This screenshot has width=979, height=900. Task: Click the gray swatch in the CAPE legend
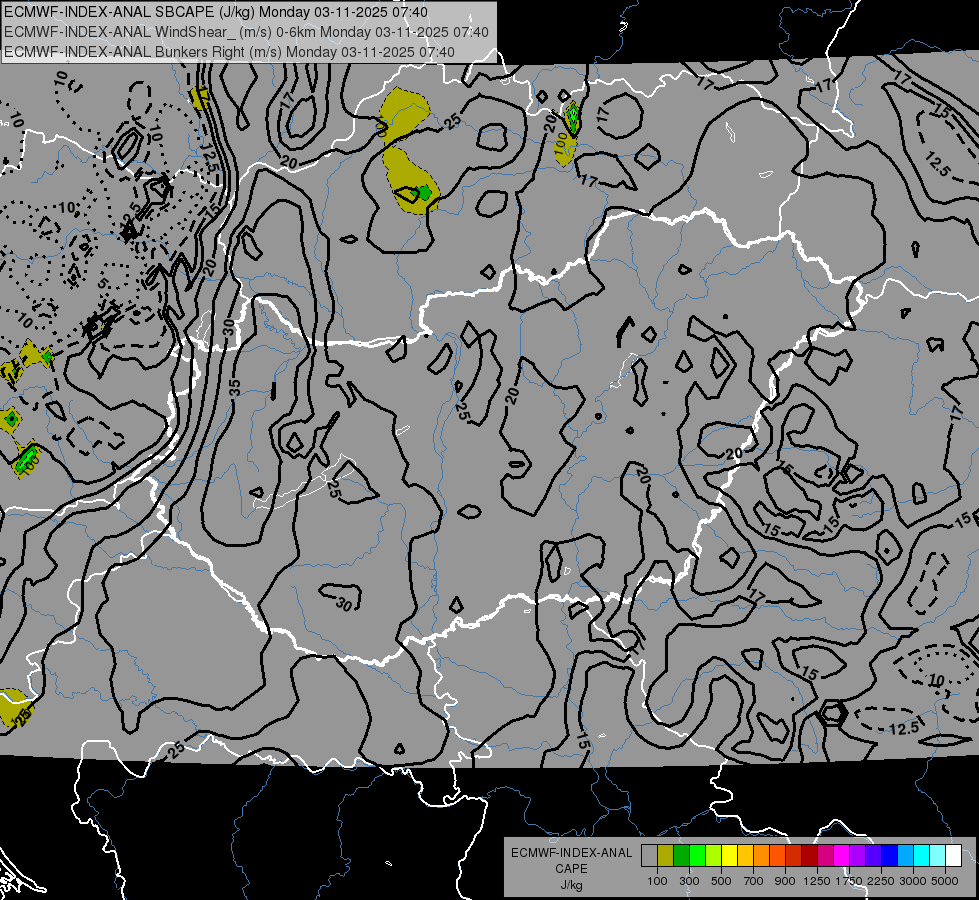pos(649,855)
